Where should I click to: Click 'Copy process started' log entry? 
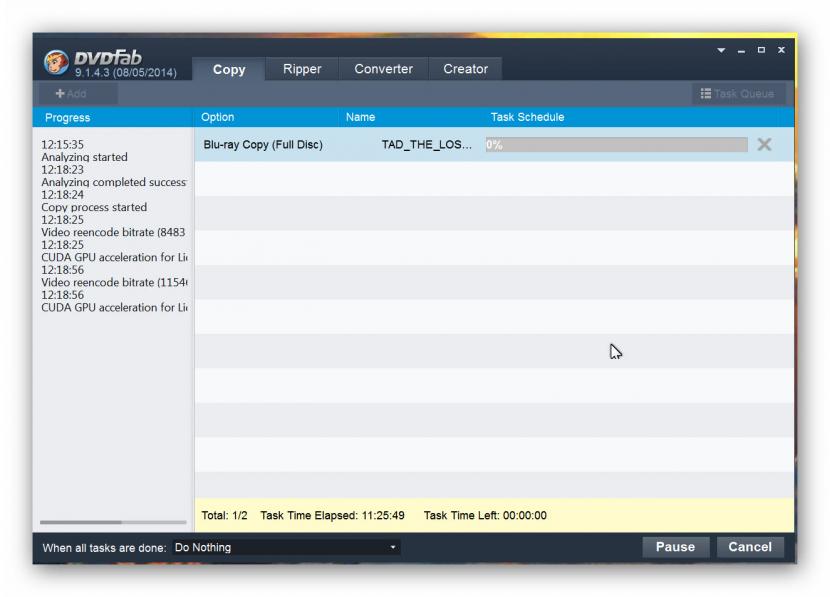(x=94, y=207)
